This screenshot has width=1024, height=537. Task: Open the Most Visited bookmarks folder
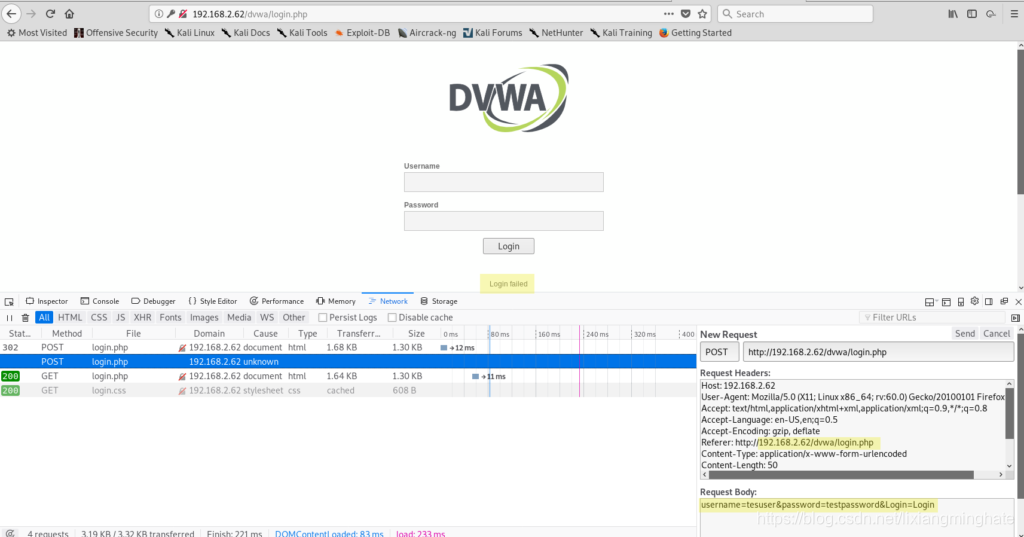pyautogui.click(x=37, y=33)
